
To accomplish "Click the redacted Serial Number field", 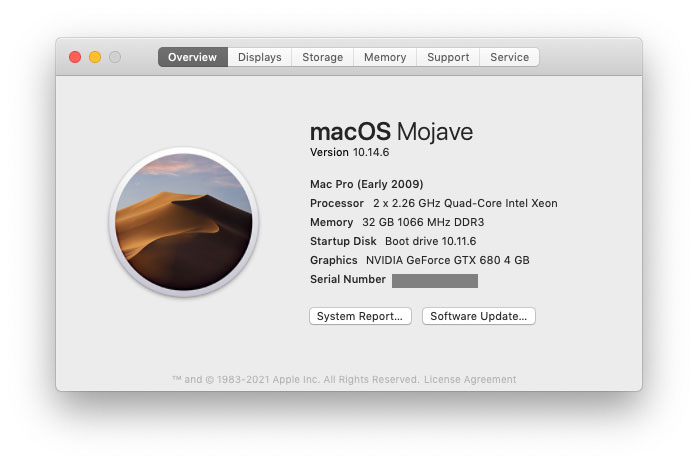I will coord(435,281).
